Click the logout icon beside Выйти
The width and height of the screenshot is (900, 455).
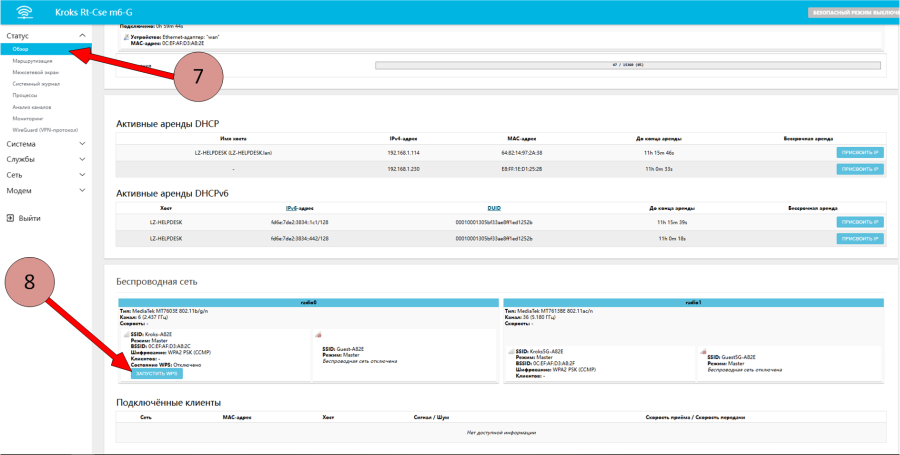tap(10, 217)
